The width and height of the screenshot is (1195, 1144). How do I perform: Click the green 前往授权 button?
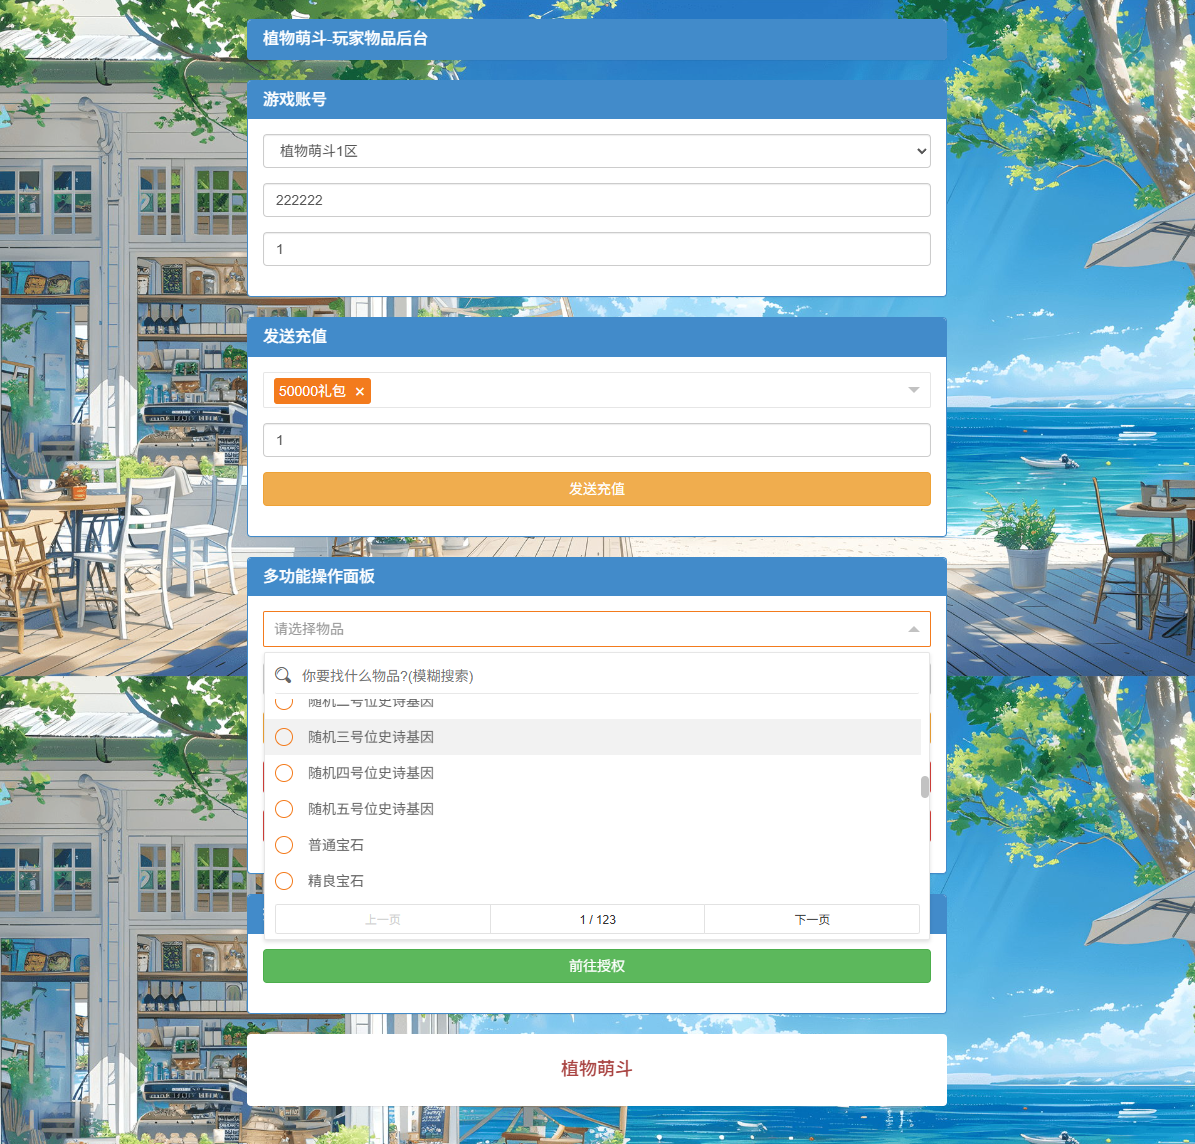coord(596,966)
